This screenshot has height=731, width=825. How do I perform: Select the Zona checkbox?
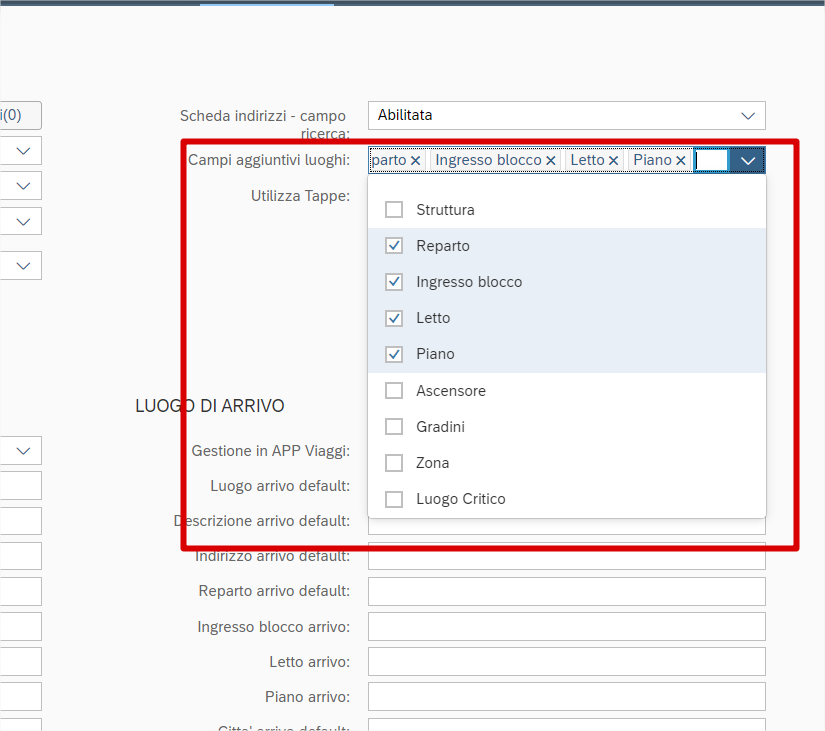[394, 463]
